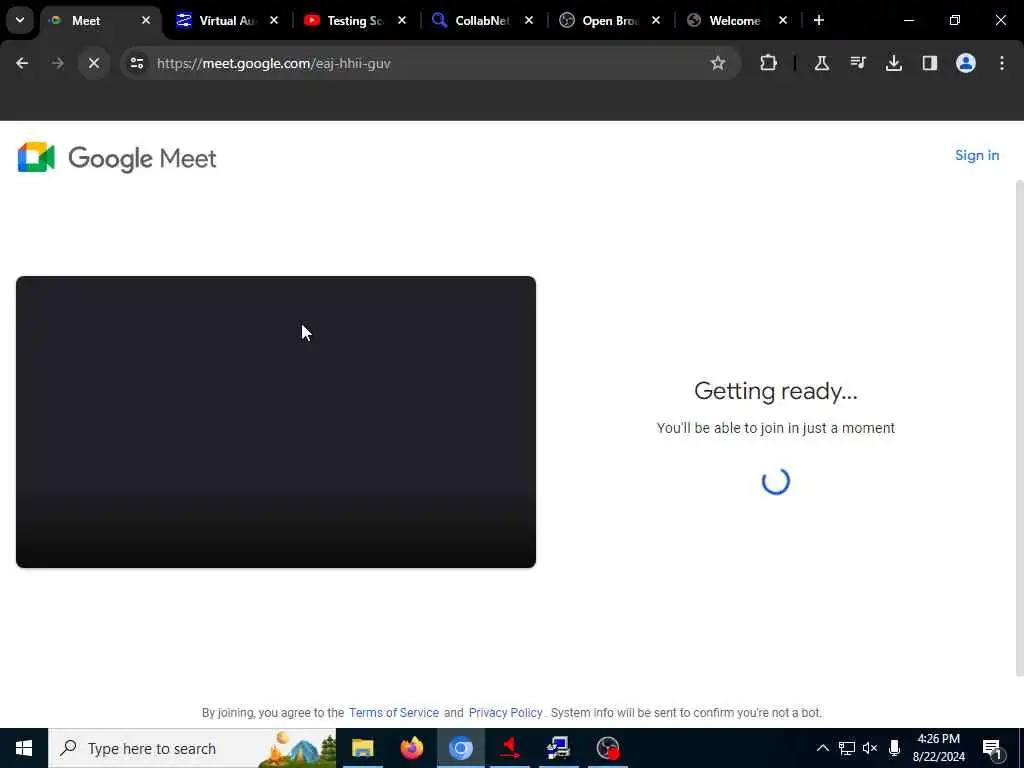
Task: Close the Welcome tab
Action: (783, 21)
